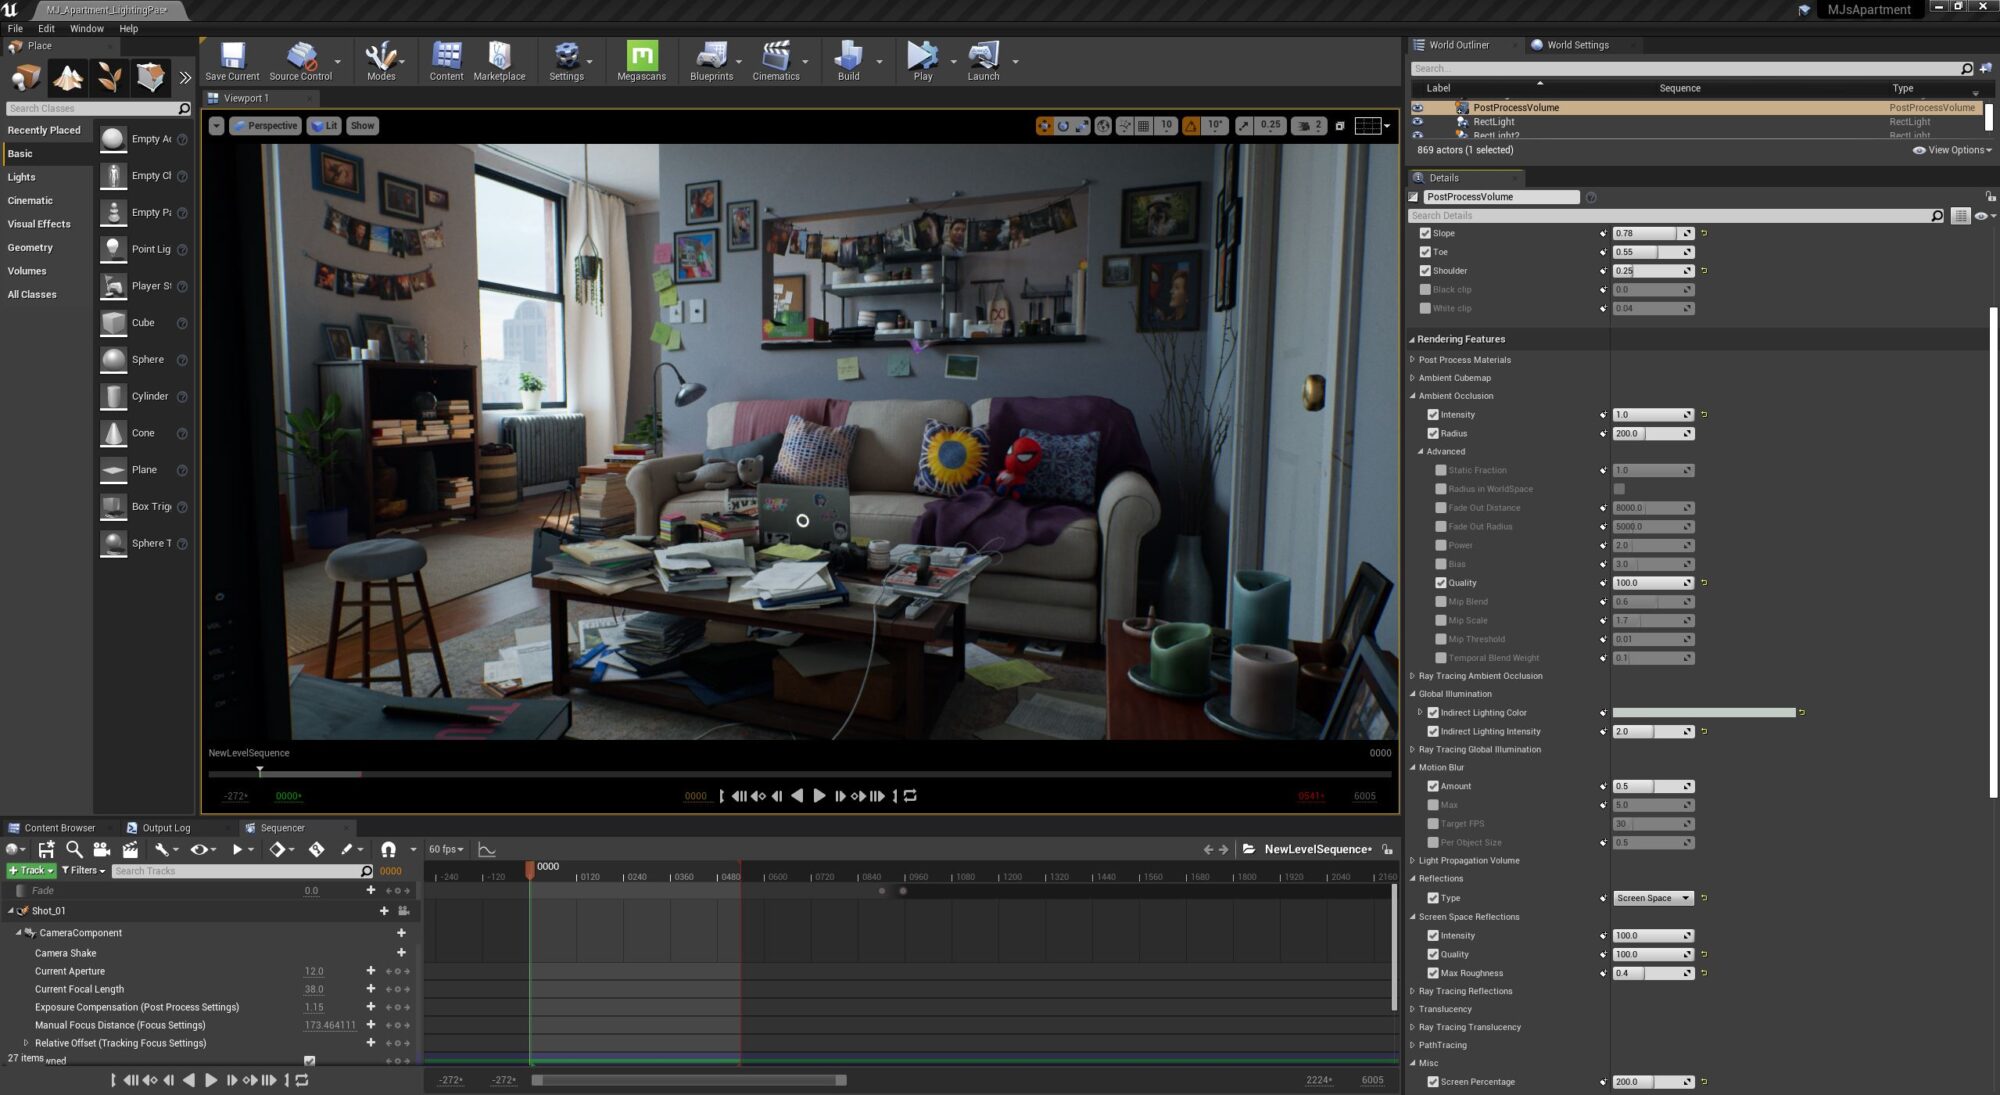Click the green Track button

click(x=30, y=871)
